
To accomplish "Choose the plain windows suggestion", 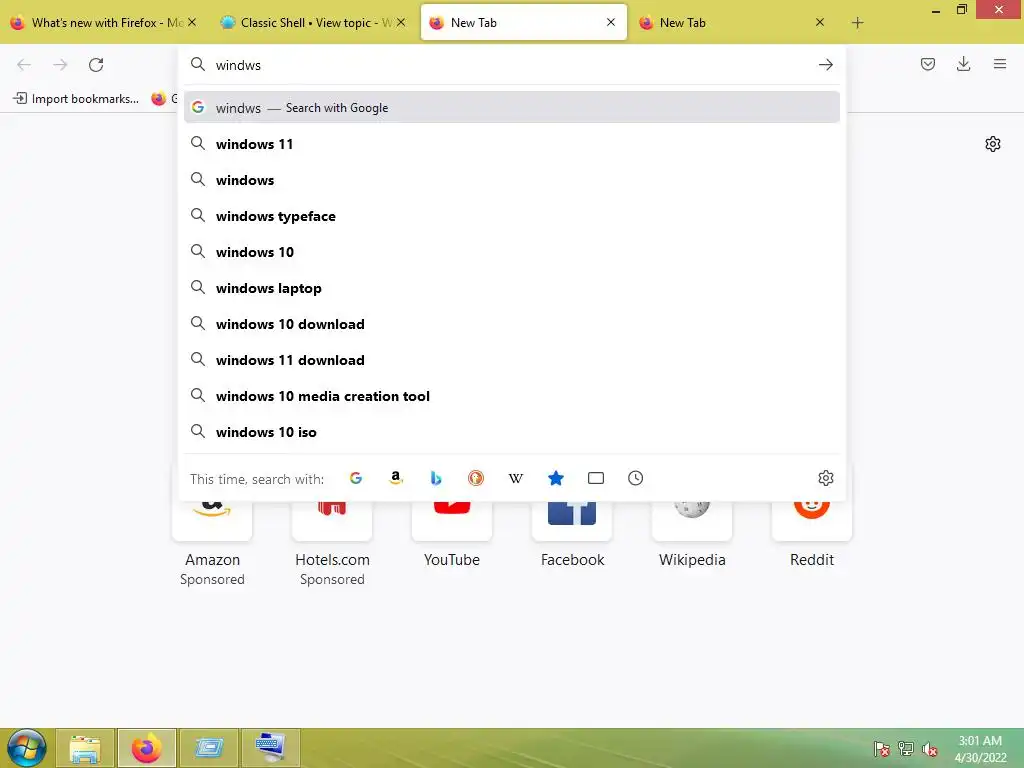I will click(x=511, y=180).
